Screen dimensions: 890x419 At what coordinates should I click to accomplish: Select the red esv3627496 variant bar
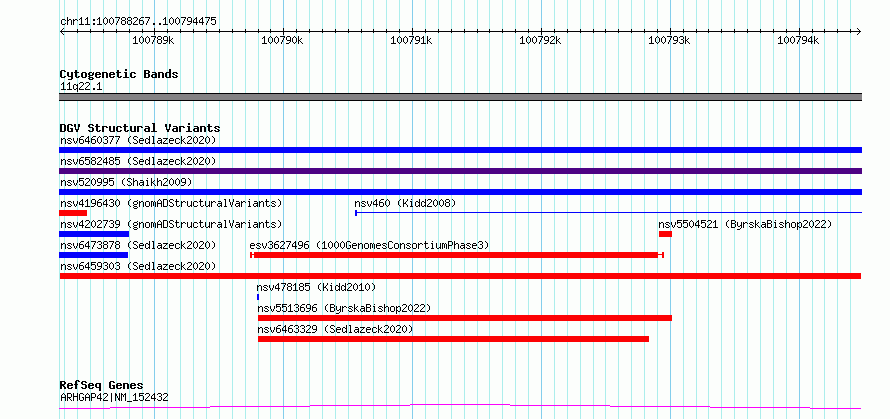457,255
